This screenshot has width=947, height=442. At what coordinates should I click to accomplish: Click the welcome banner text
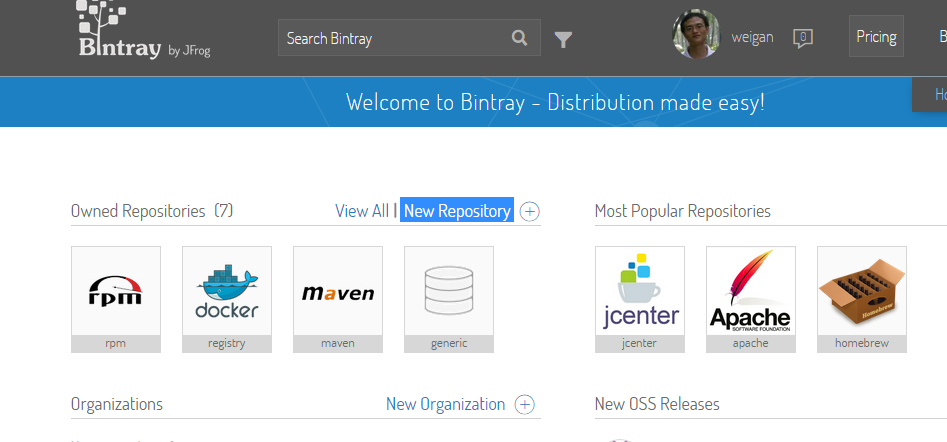[556, 102]
